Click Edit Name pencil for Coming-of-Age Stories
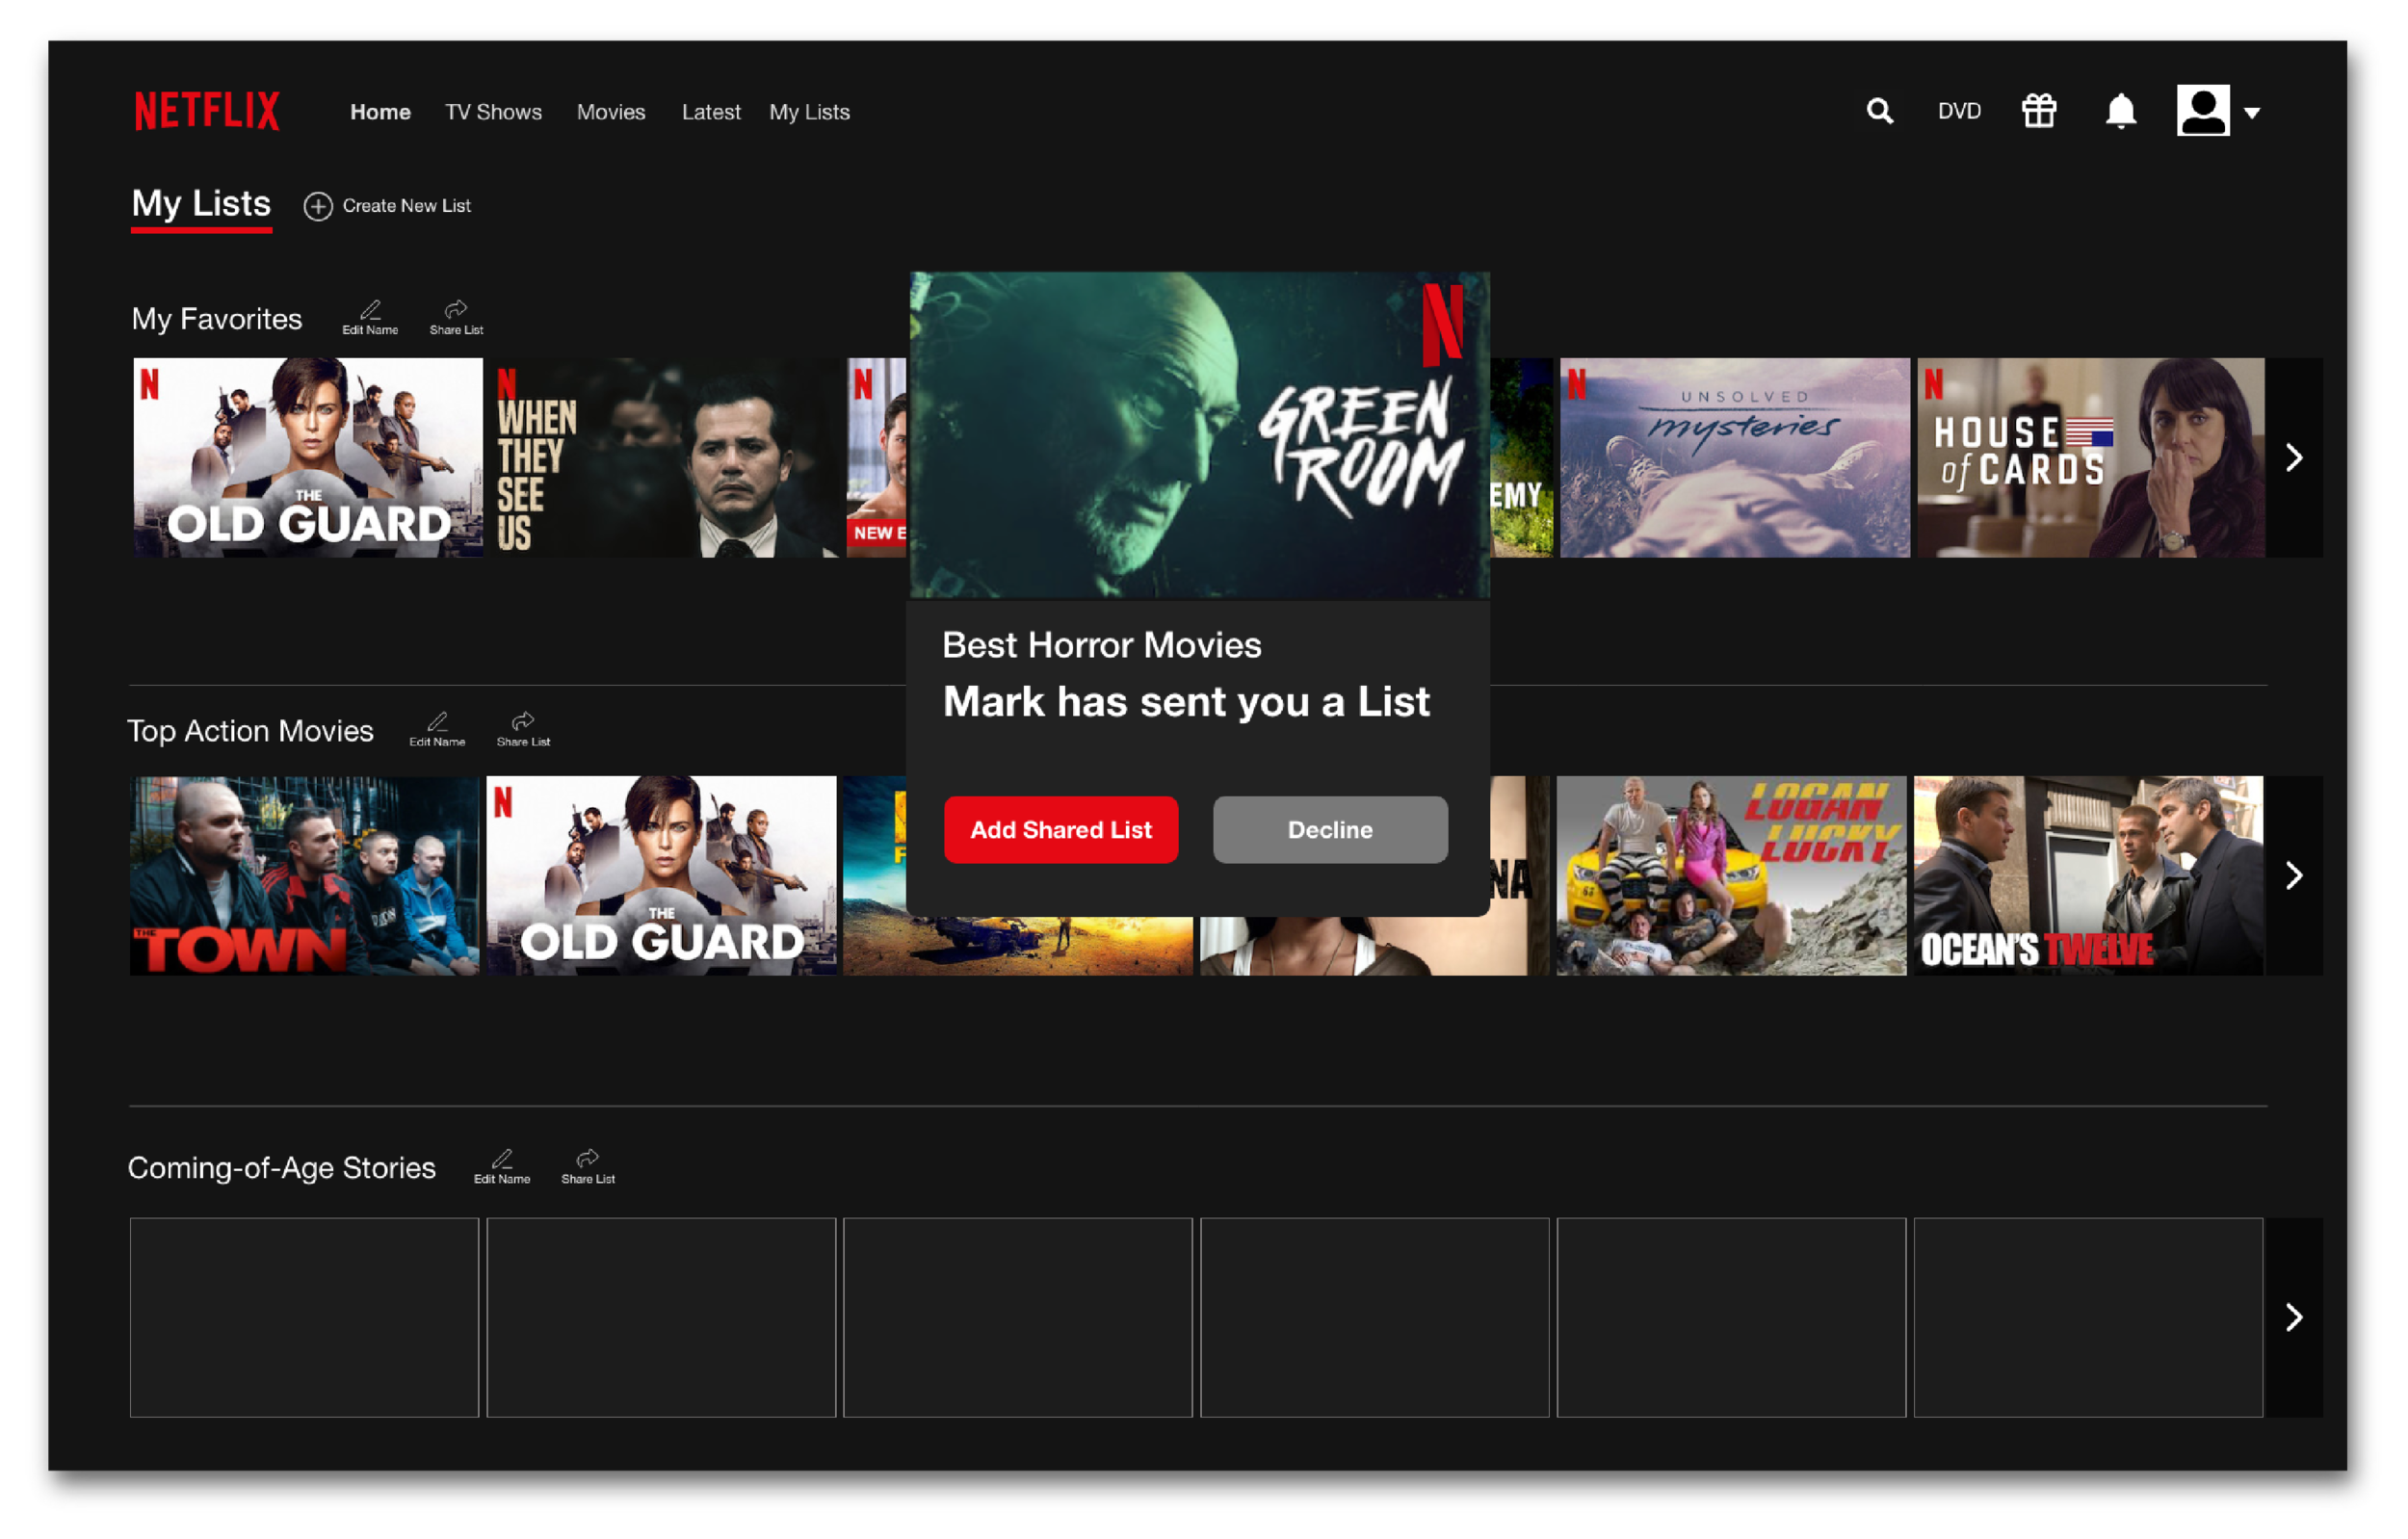2408x1539 pixels. [x=502, y=1159]
